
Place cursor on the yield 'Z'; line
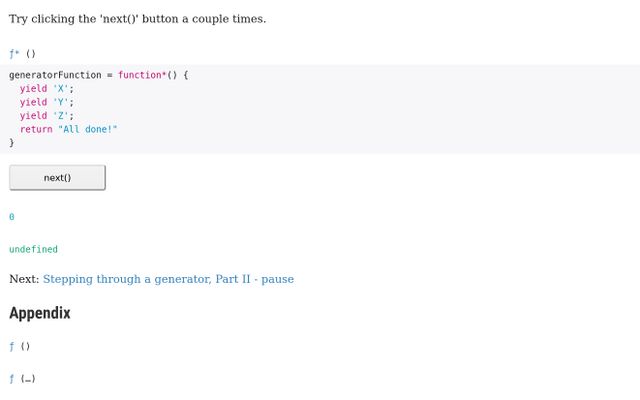pos(47,116)
